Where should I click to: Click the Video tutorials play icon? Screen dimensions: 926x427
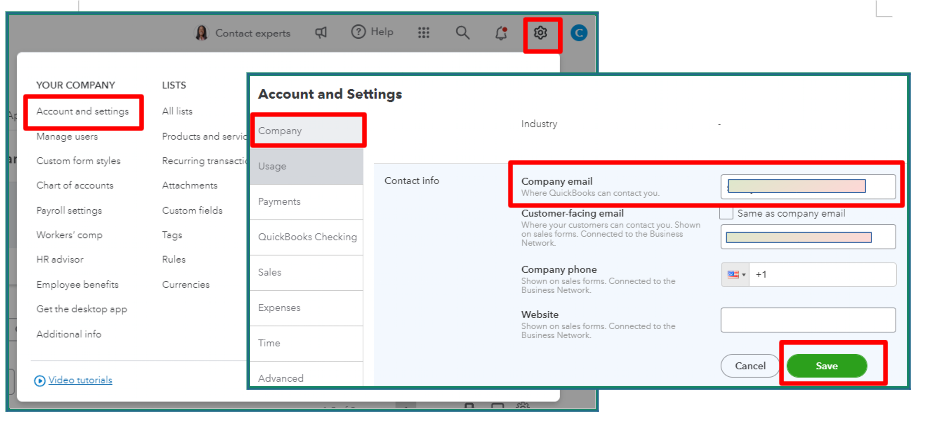pos(40,380)
